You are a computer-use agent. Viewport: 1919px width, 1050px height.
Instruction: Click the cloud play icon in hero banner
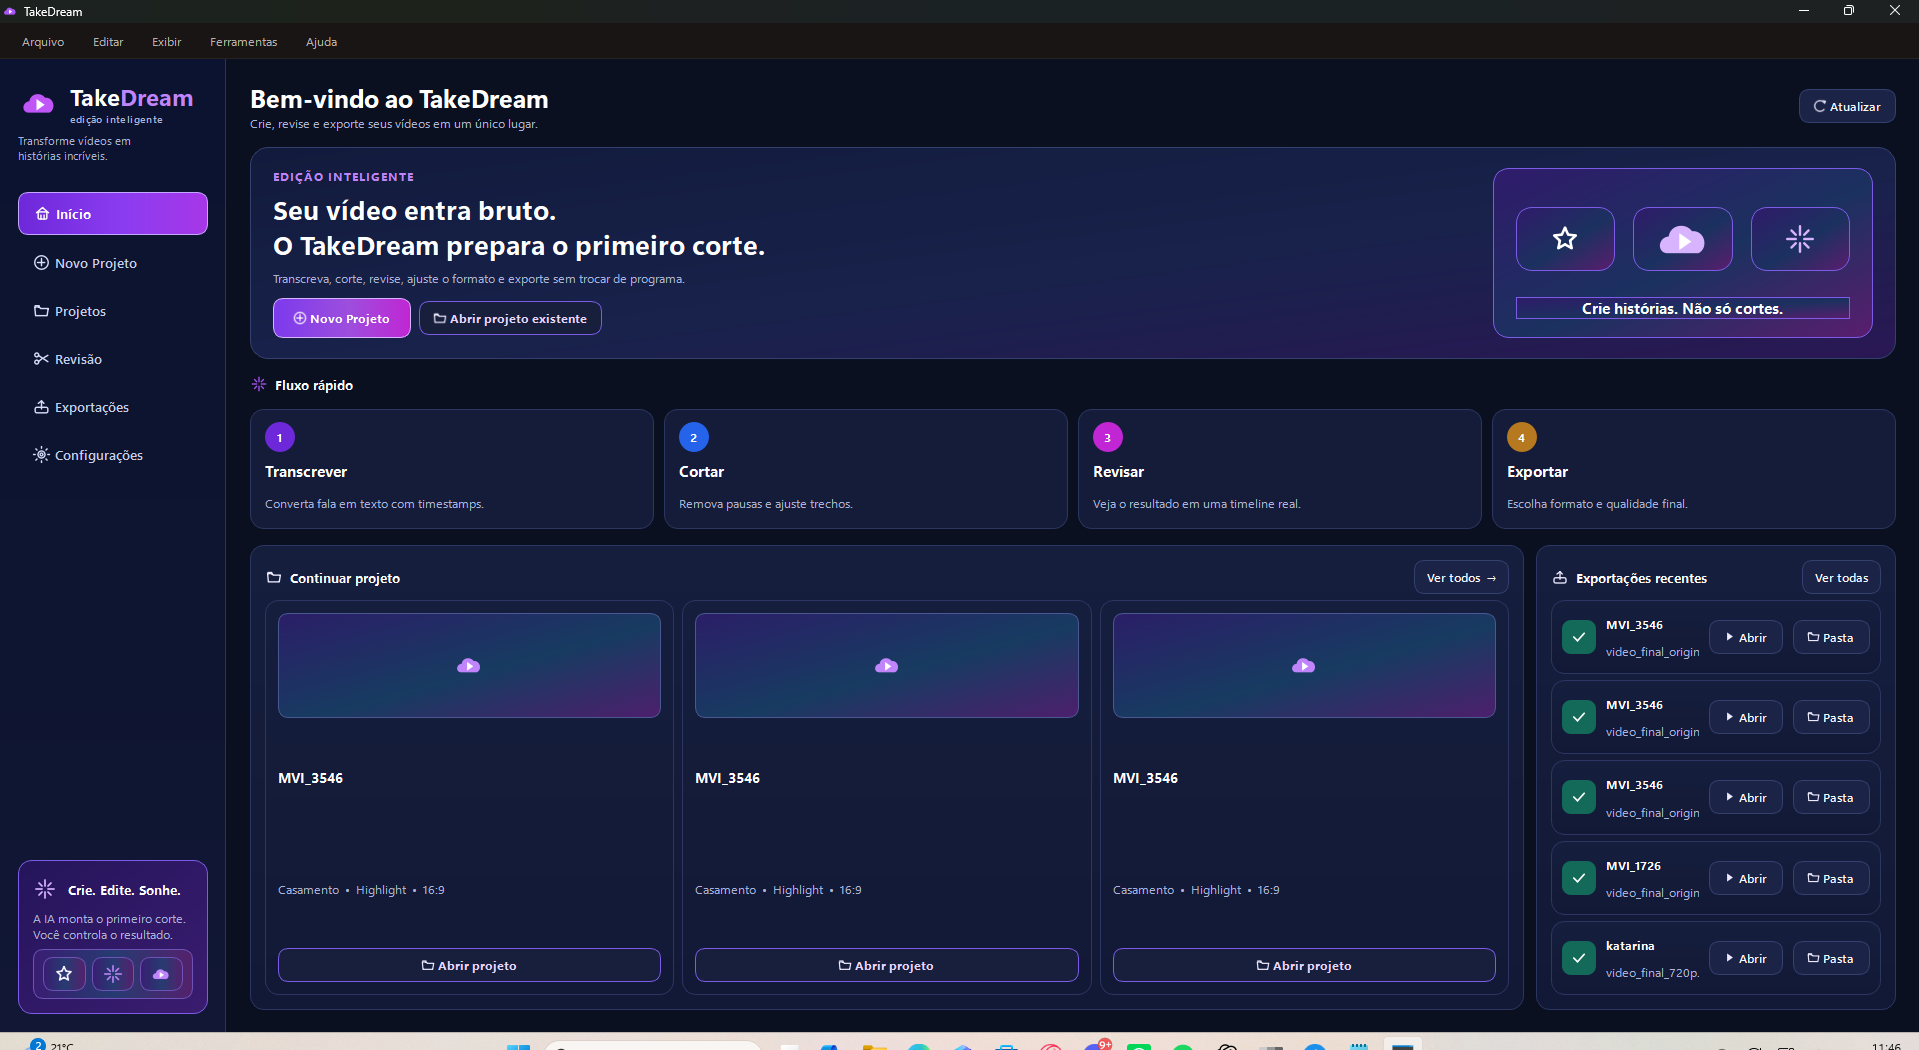point(1682,239)
